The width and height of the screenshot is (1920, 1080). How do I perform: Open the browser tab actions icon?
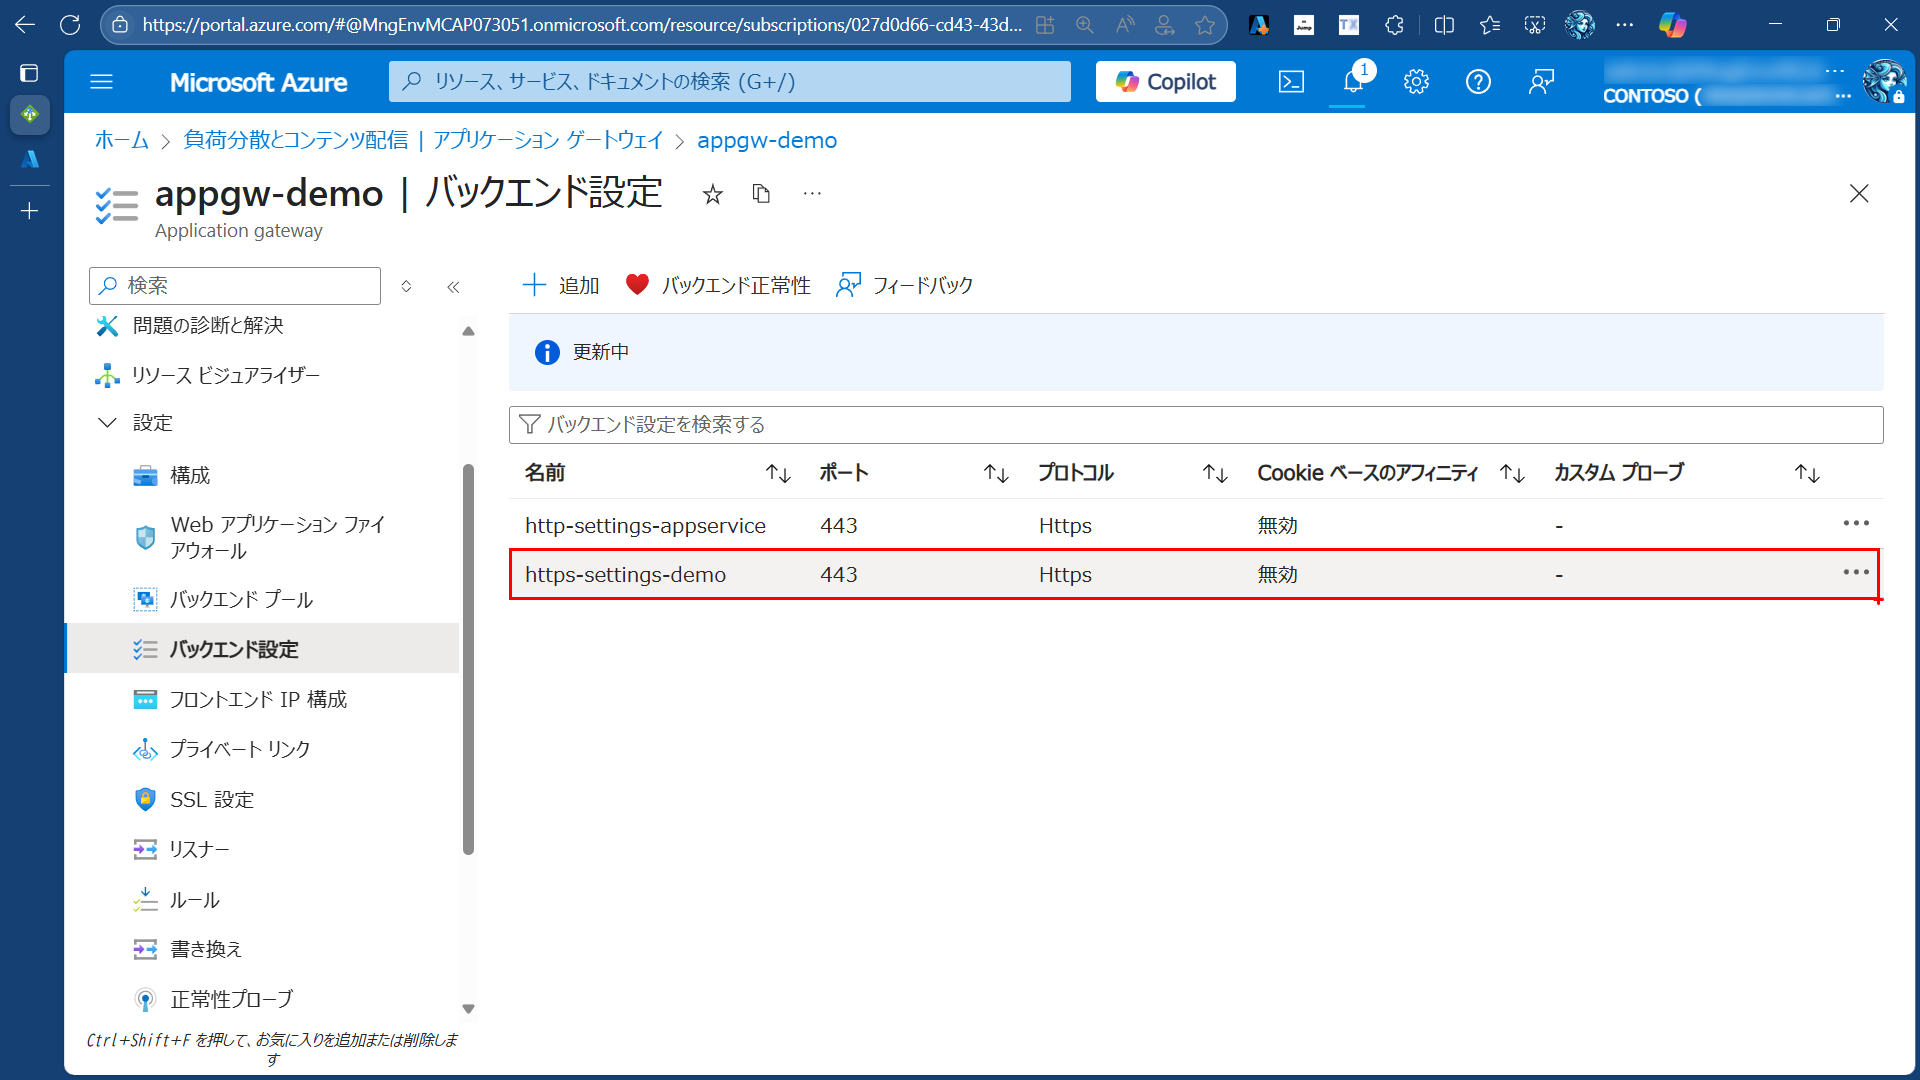[29, 73]
